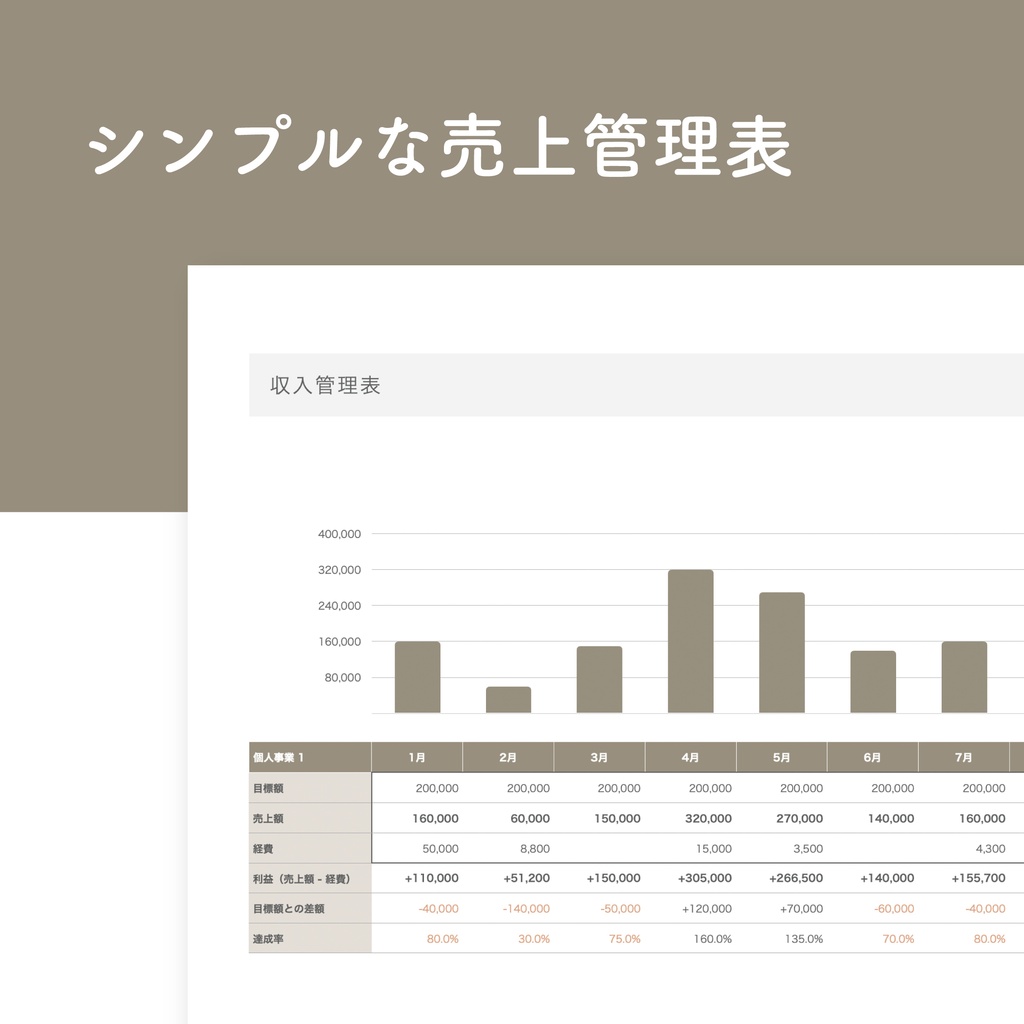This screenshot has height=1024, width=1024.
Task: Select achievement rate cell 160.0%
Action: (x=690, y=938)
